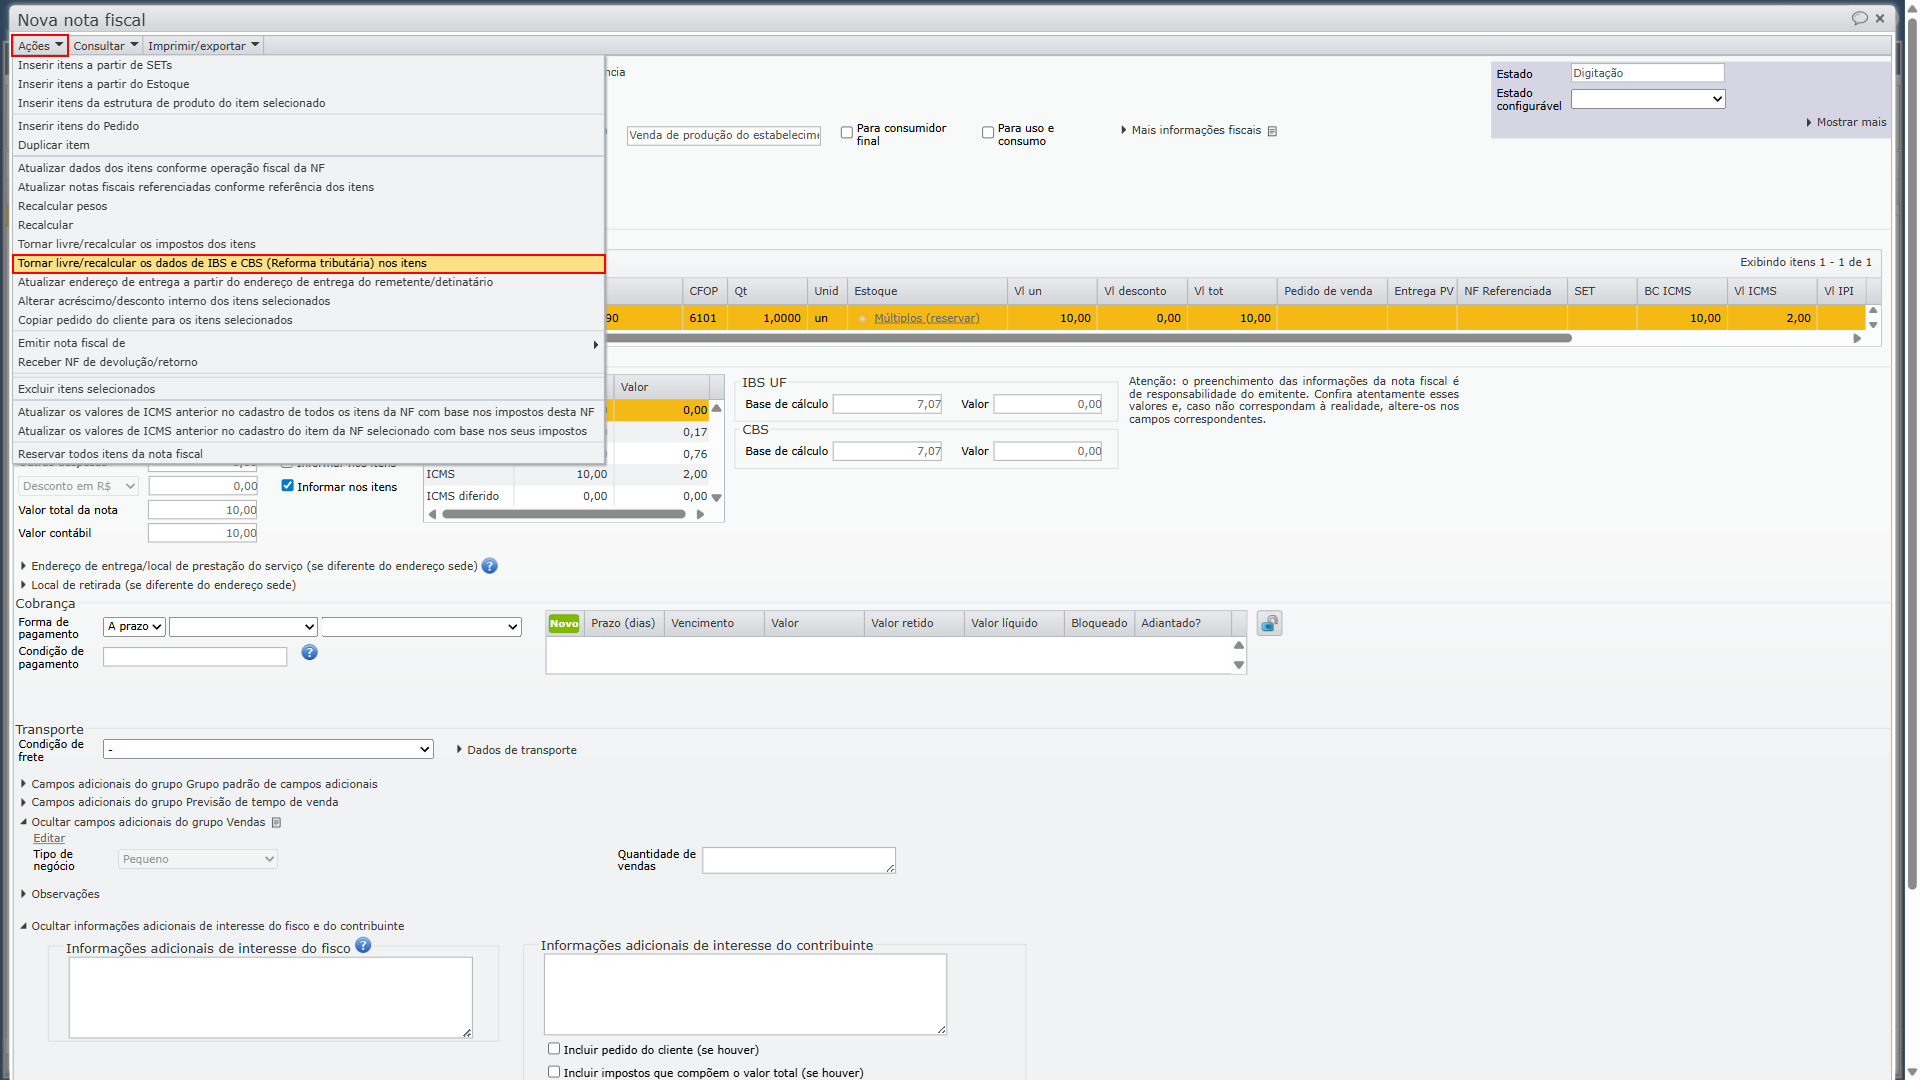Click the Valor total da nota field

pyautogui.click(x=203, y=510)
